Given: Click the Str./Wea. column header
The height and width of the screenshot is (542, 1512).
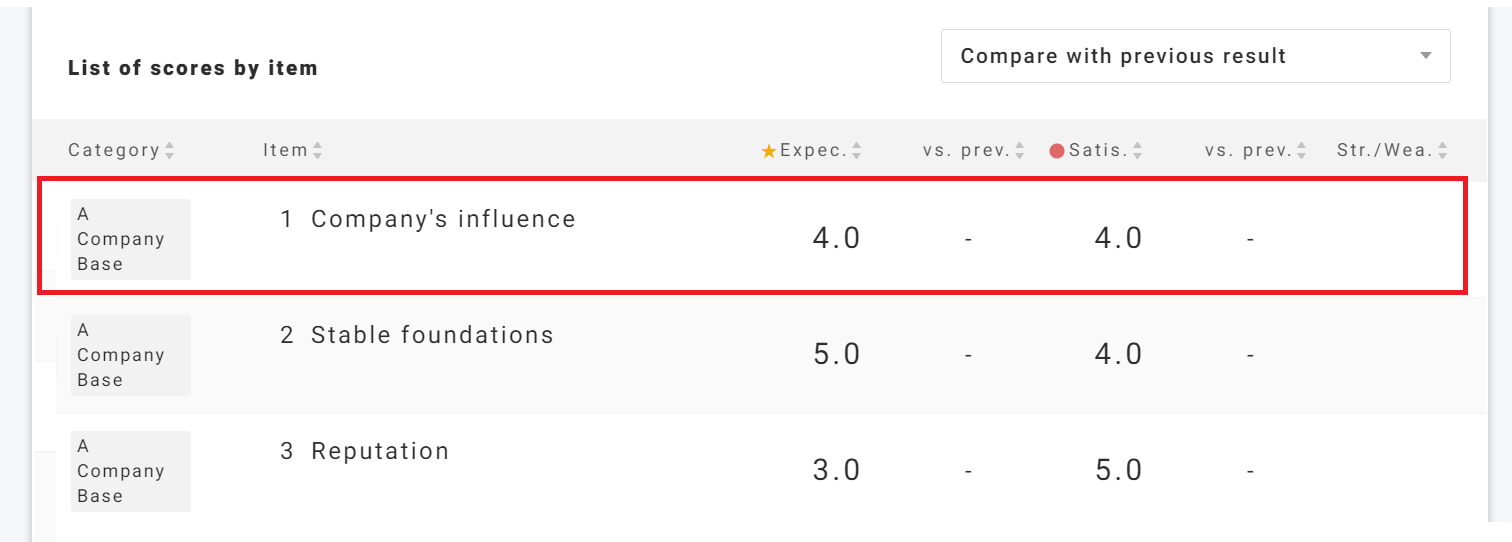Looking at the screenshot, I should 1384,151.
